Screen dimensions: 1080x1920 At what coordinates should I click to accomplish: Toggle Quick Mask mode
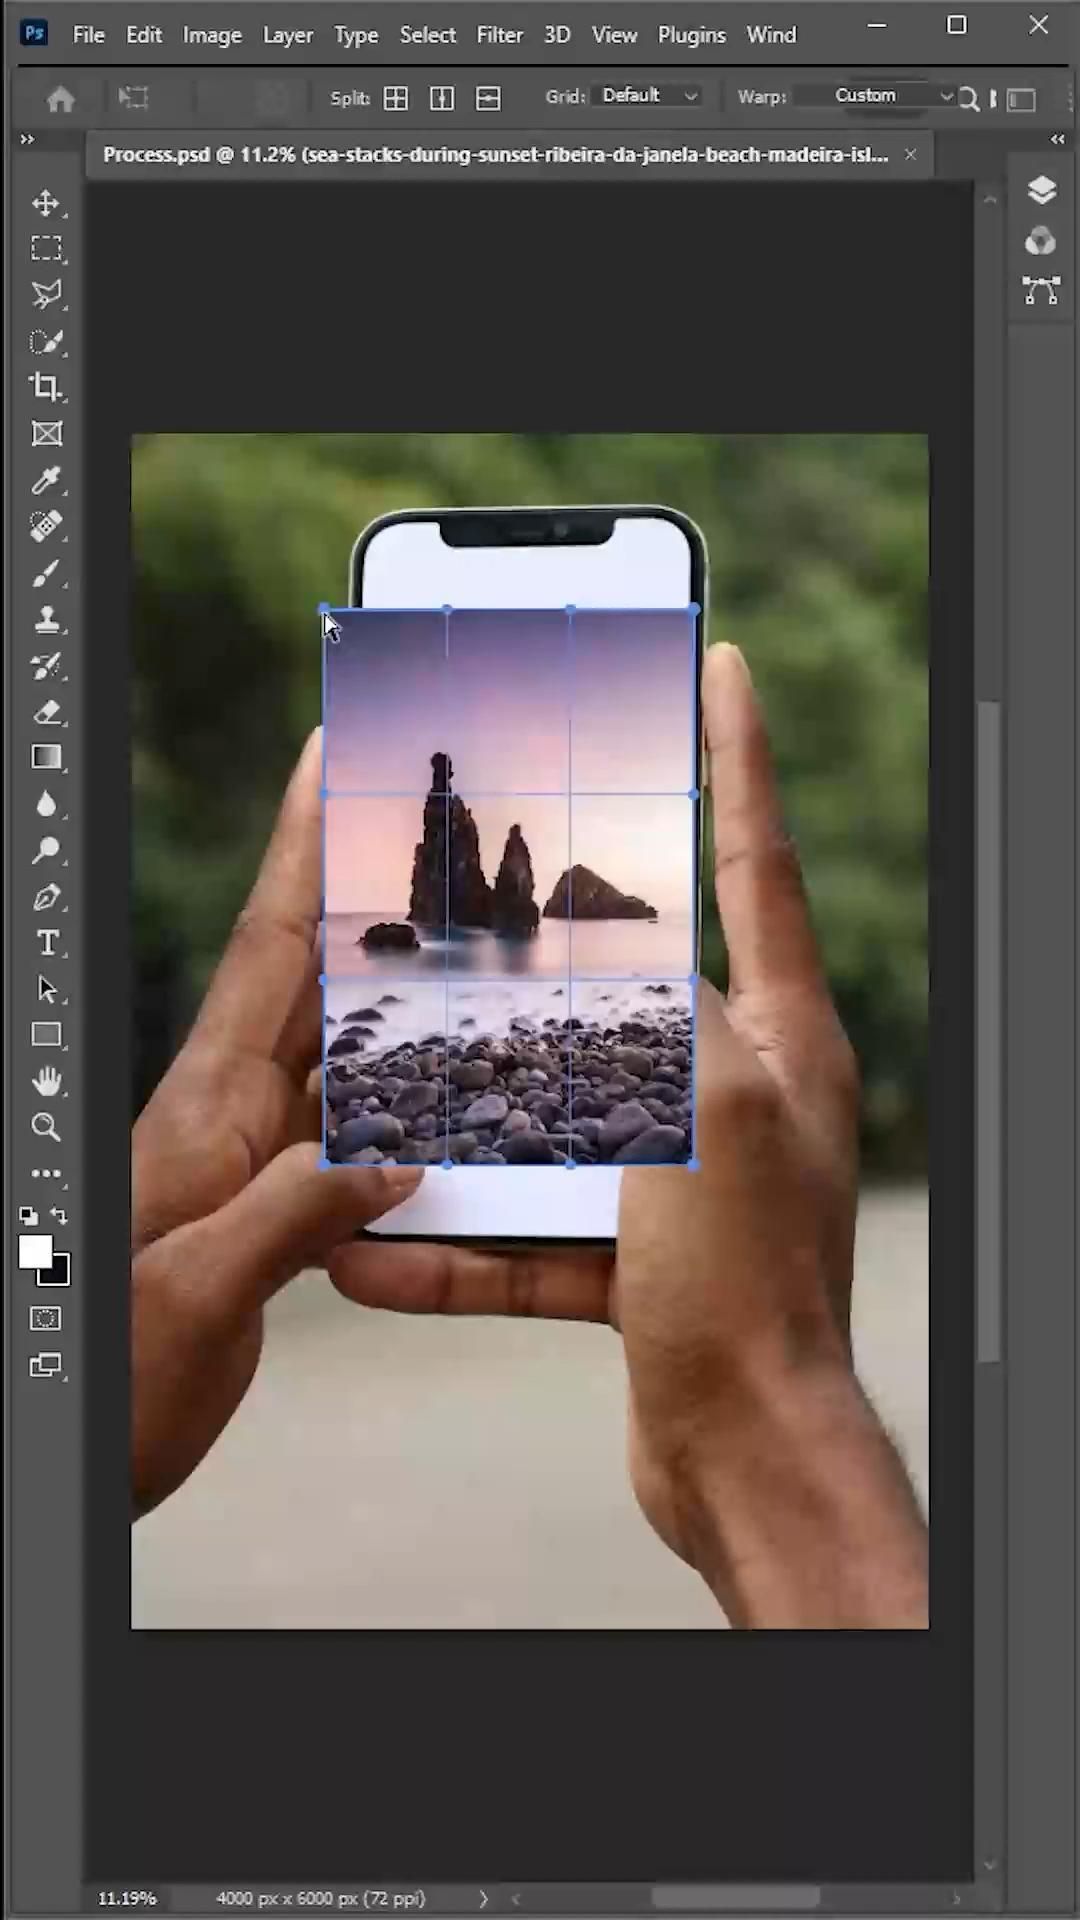click(x=45, y=1319)
